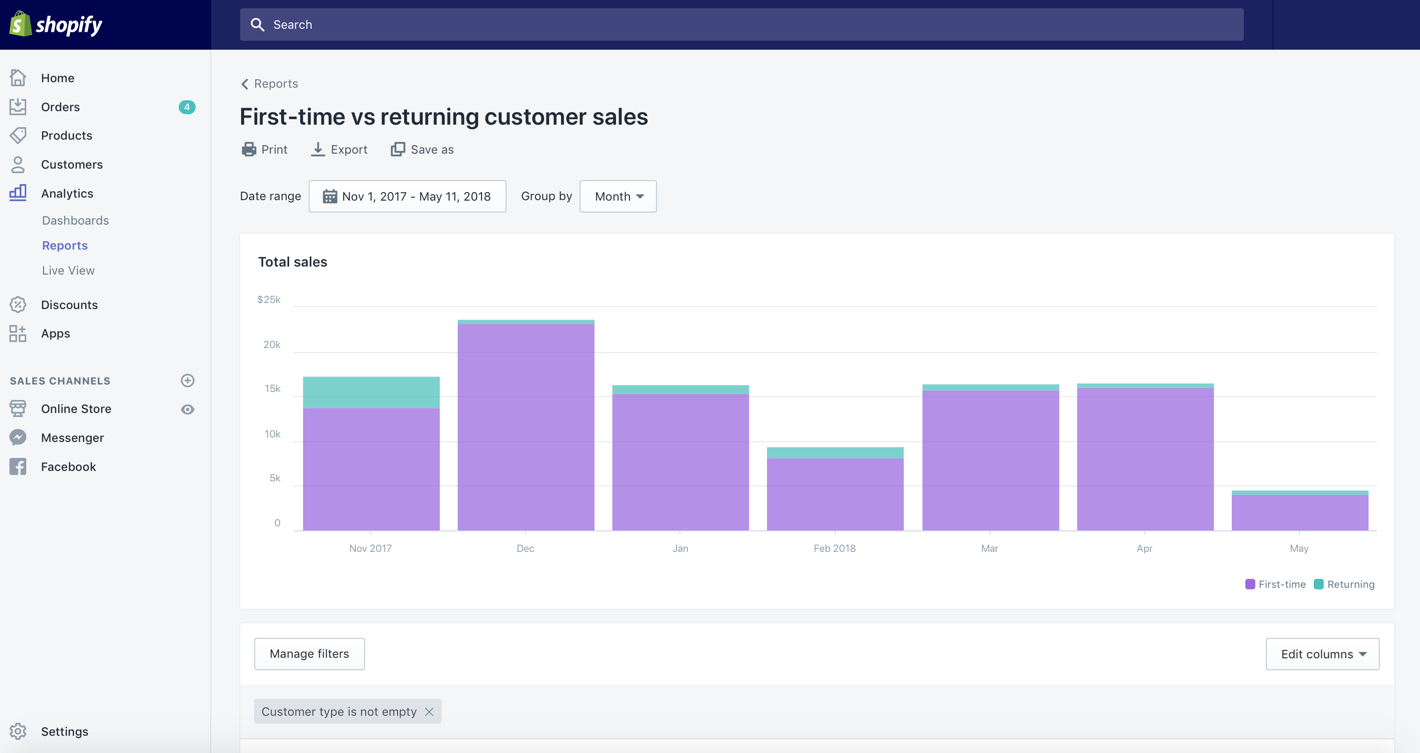Click the Apps grid icon
Viewport: 1420px width, 753px height.
click(x=18, y=333)
